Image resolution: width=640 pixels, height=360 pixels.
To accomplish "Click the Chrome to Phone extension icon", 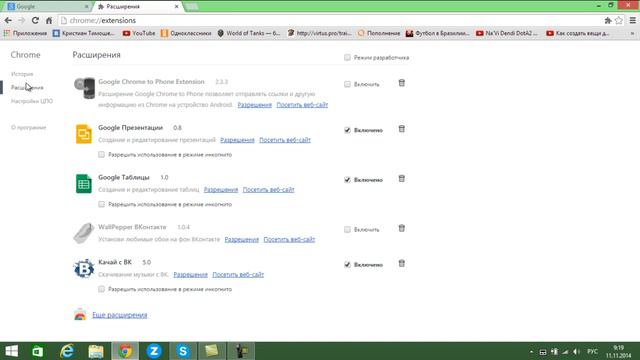I will pos(84,88).
